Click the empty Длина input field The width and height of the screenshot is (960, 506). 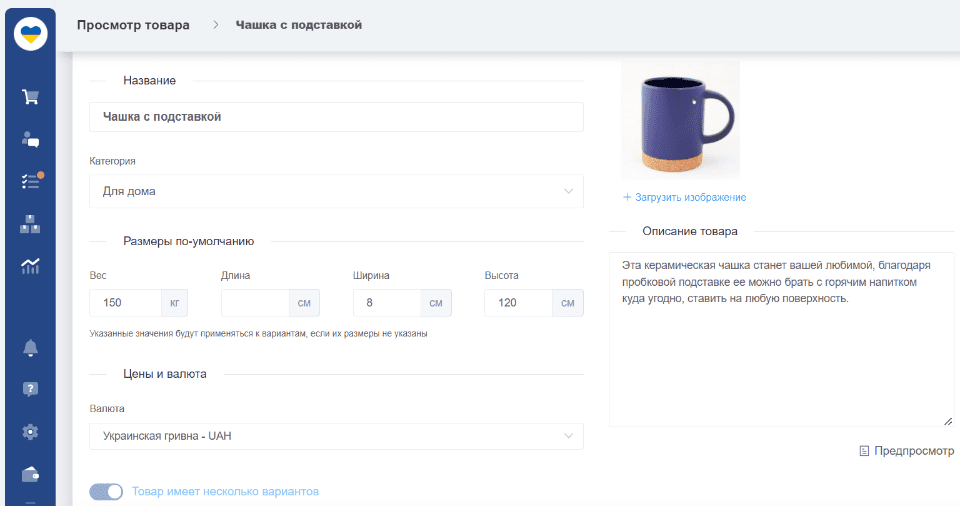(255, 303)
